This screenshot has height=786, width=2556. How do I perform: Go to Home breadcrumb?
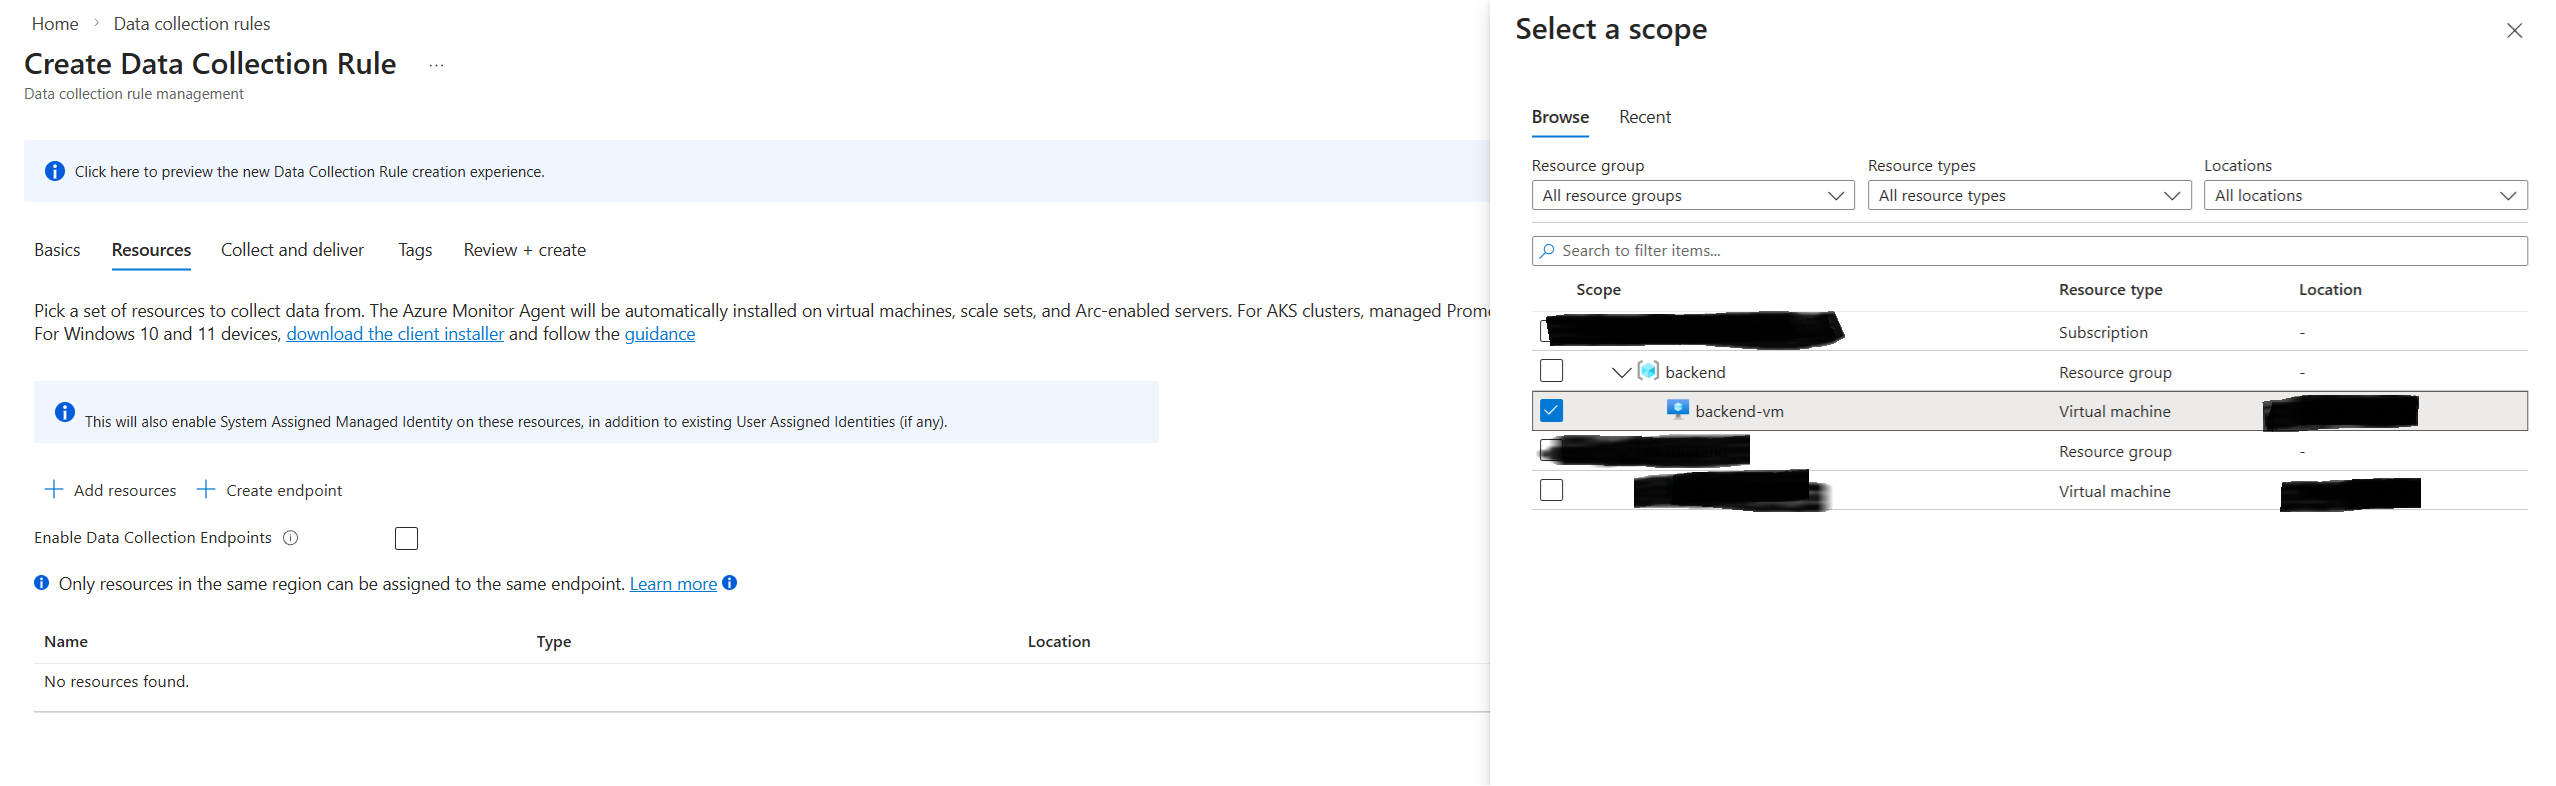point(55,23)
